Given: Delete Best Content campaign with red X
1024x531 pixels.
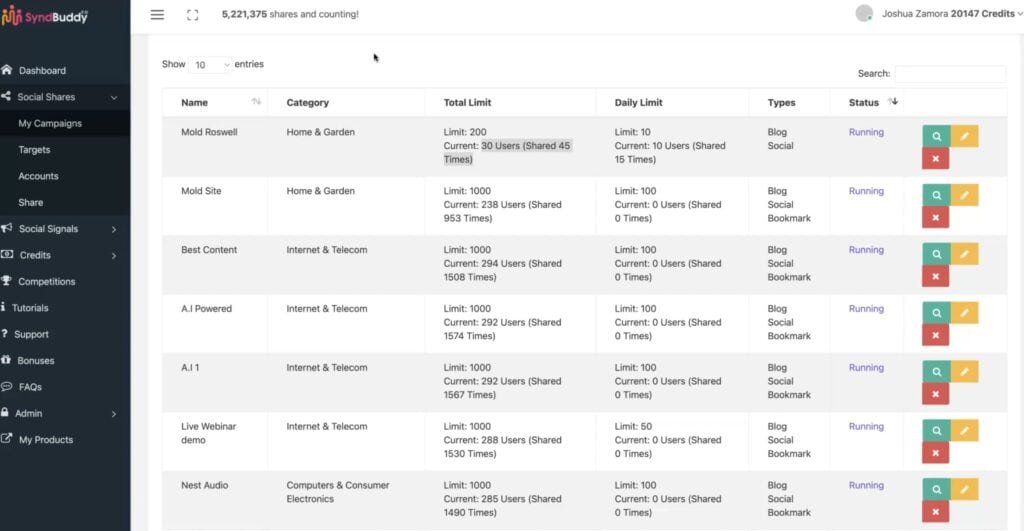Looking at the screenshot, I should click(935, 277).
